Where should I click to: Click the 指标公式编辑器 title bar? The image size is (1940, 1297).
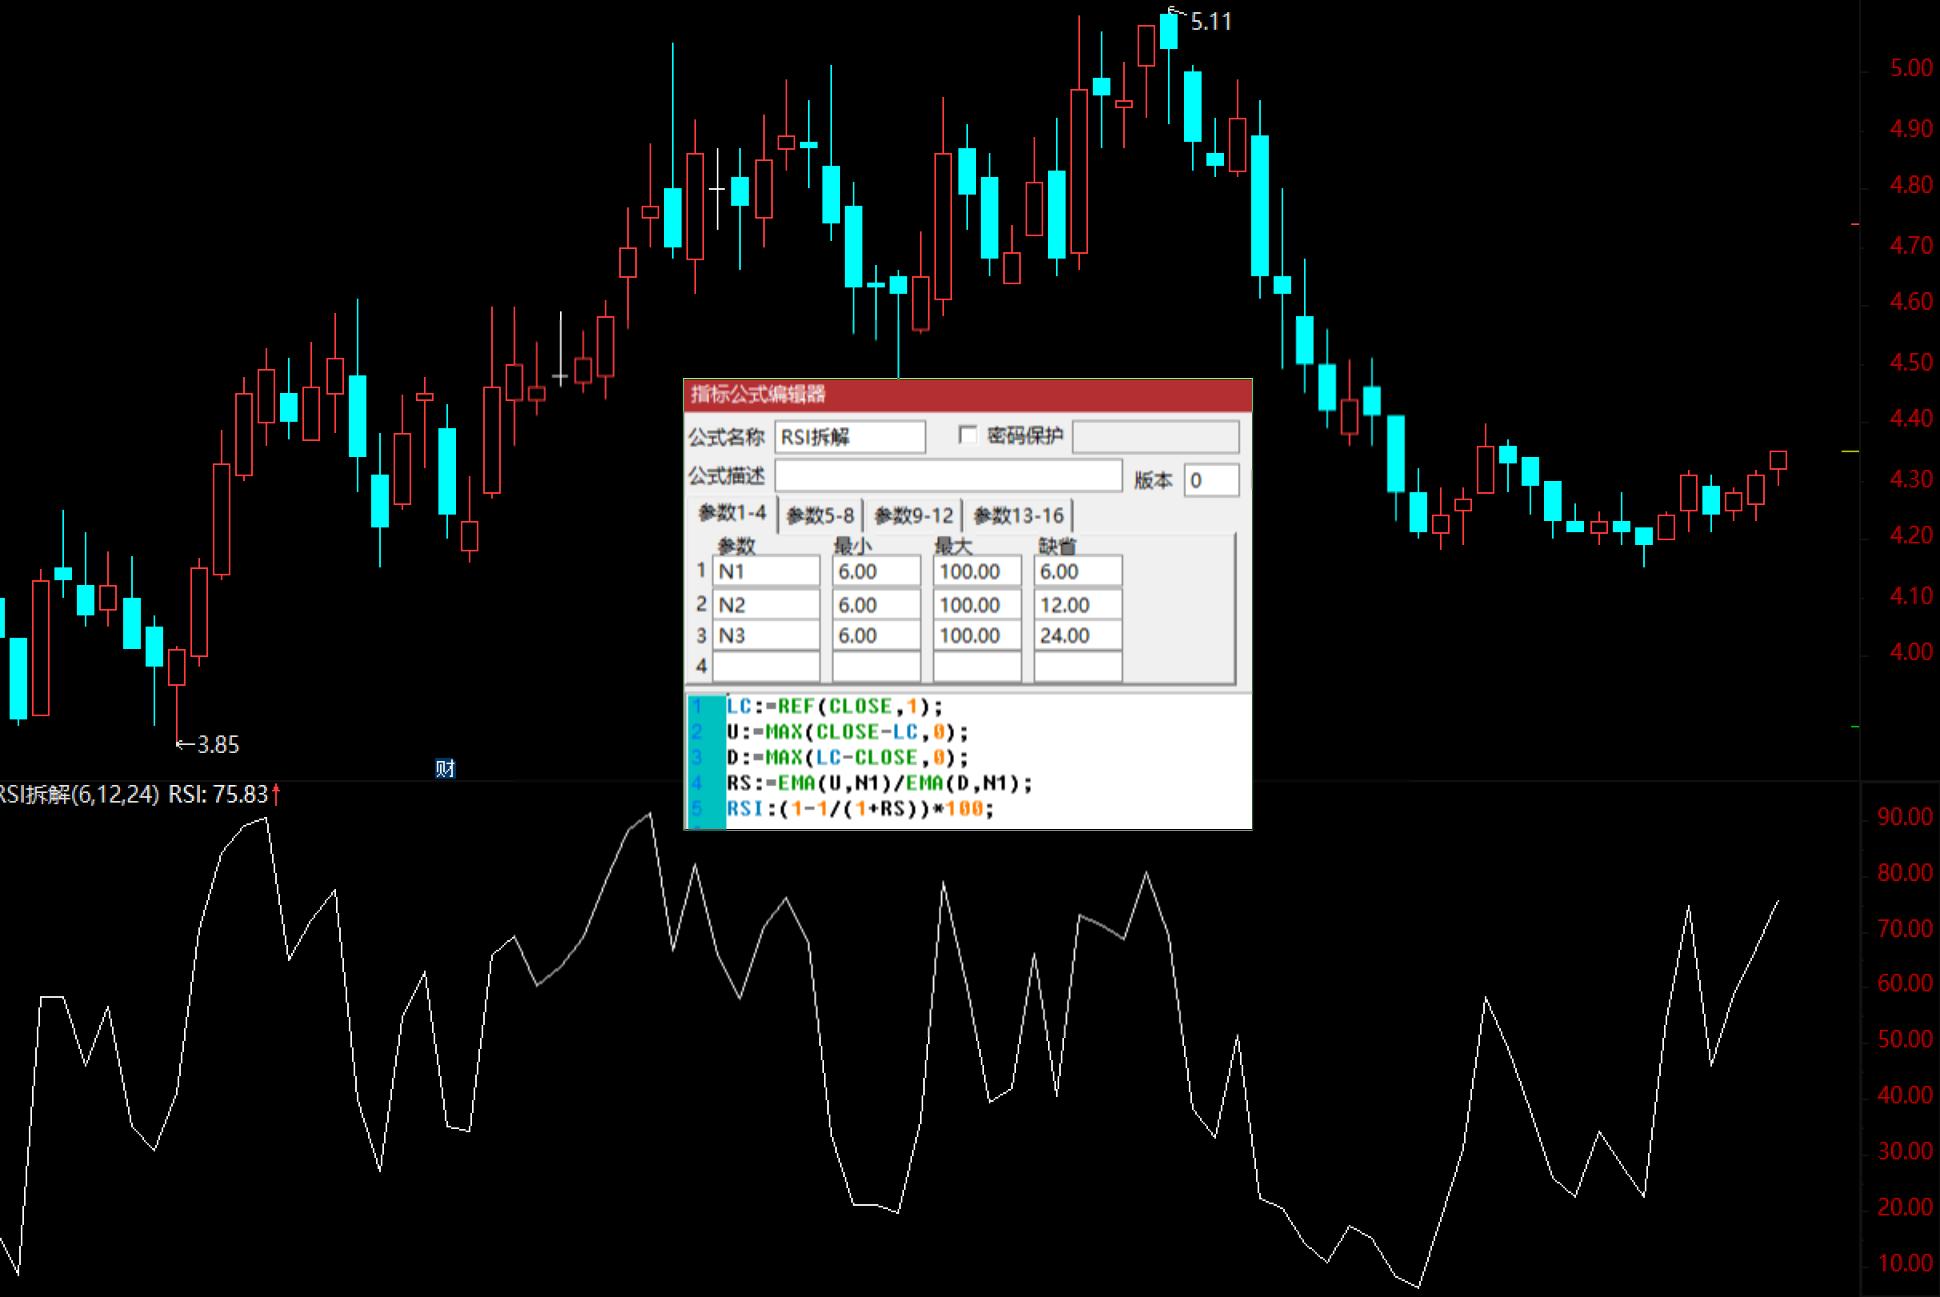(x=967, y=395)
